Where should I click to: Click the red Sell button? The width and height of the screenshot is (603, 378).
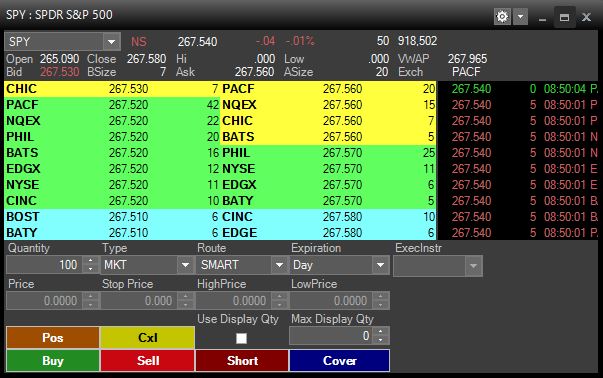[x=148, y=361]
